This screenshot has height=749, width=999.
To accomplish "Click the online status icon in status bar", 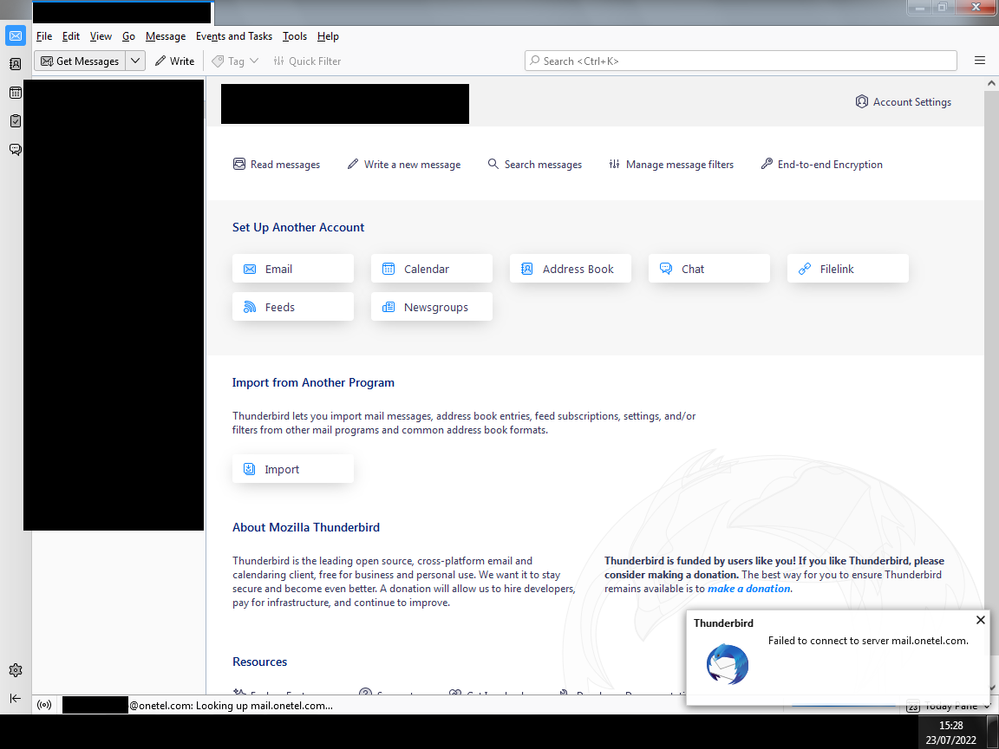I will (x=44, y=705).
